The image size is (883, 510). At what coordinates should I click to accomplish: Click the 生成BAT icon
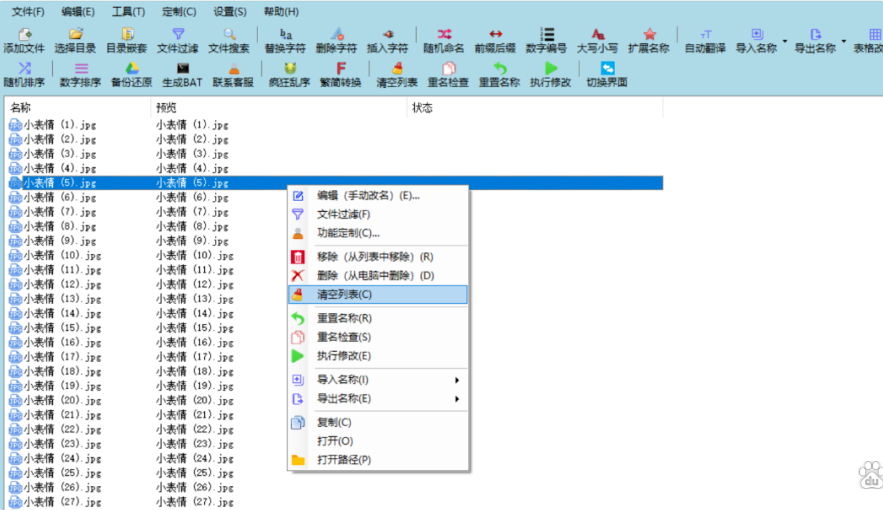[182, 69]
